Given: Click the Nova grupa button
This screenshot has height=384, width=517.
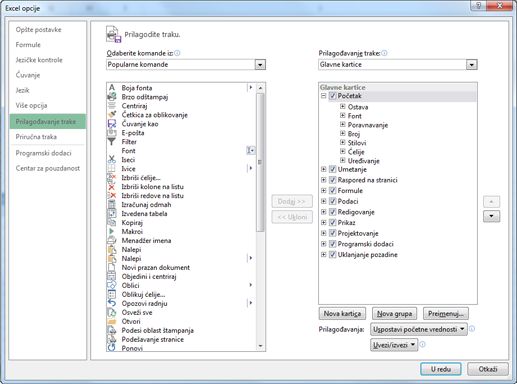Looking at the screenshot, I should (x=394, y=313).
